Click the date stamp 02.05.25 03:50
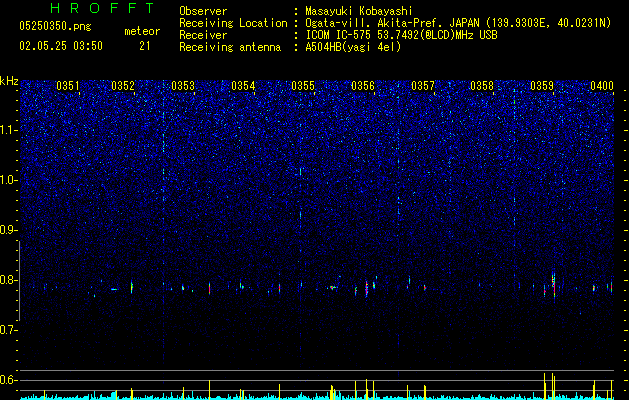The width and height of the screenshot is (629, 400). tap(61, 46)
